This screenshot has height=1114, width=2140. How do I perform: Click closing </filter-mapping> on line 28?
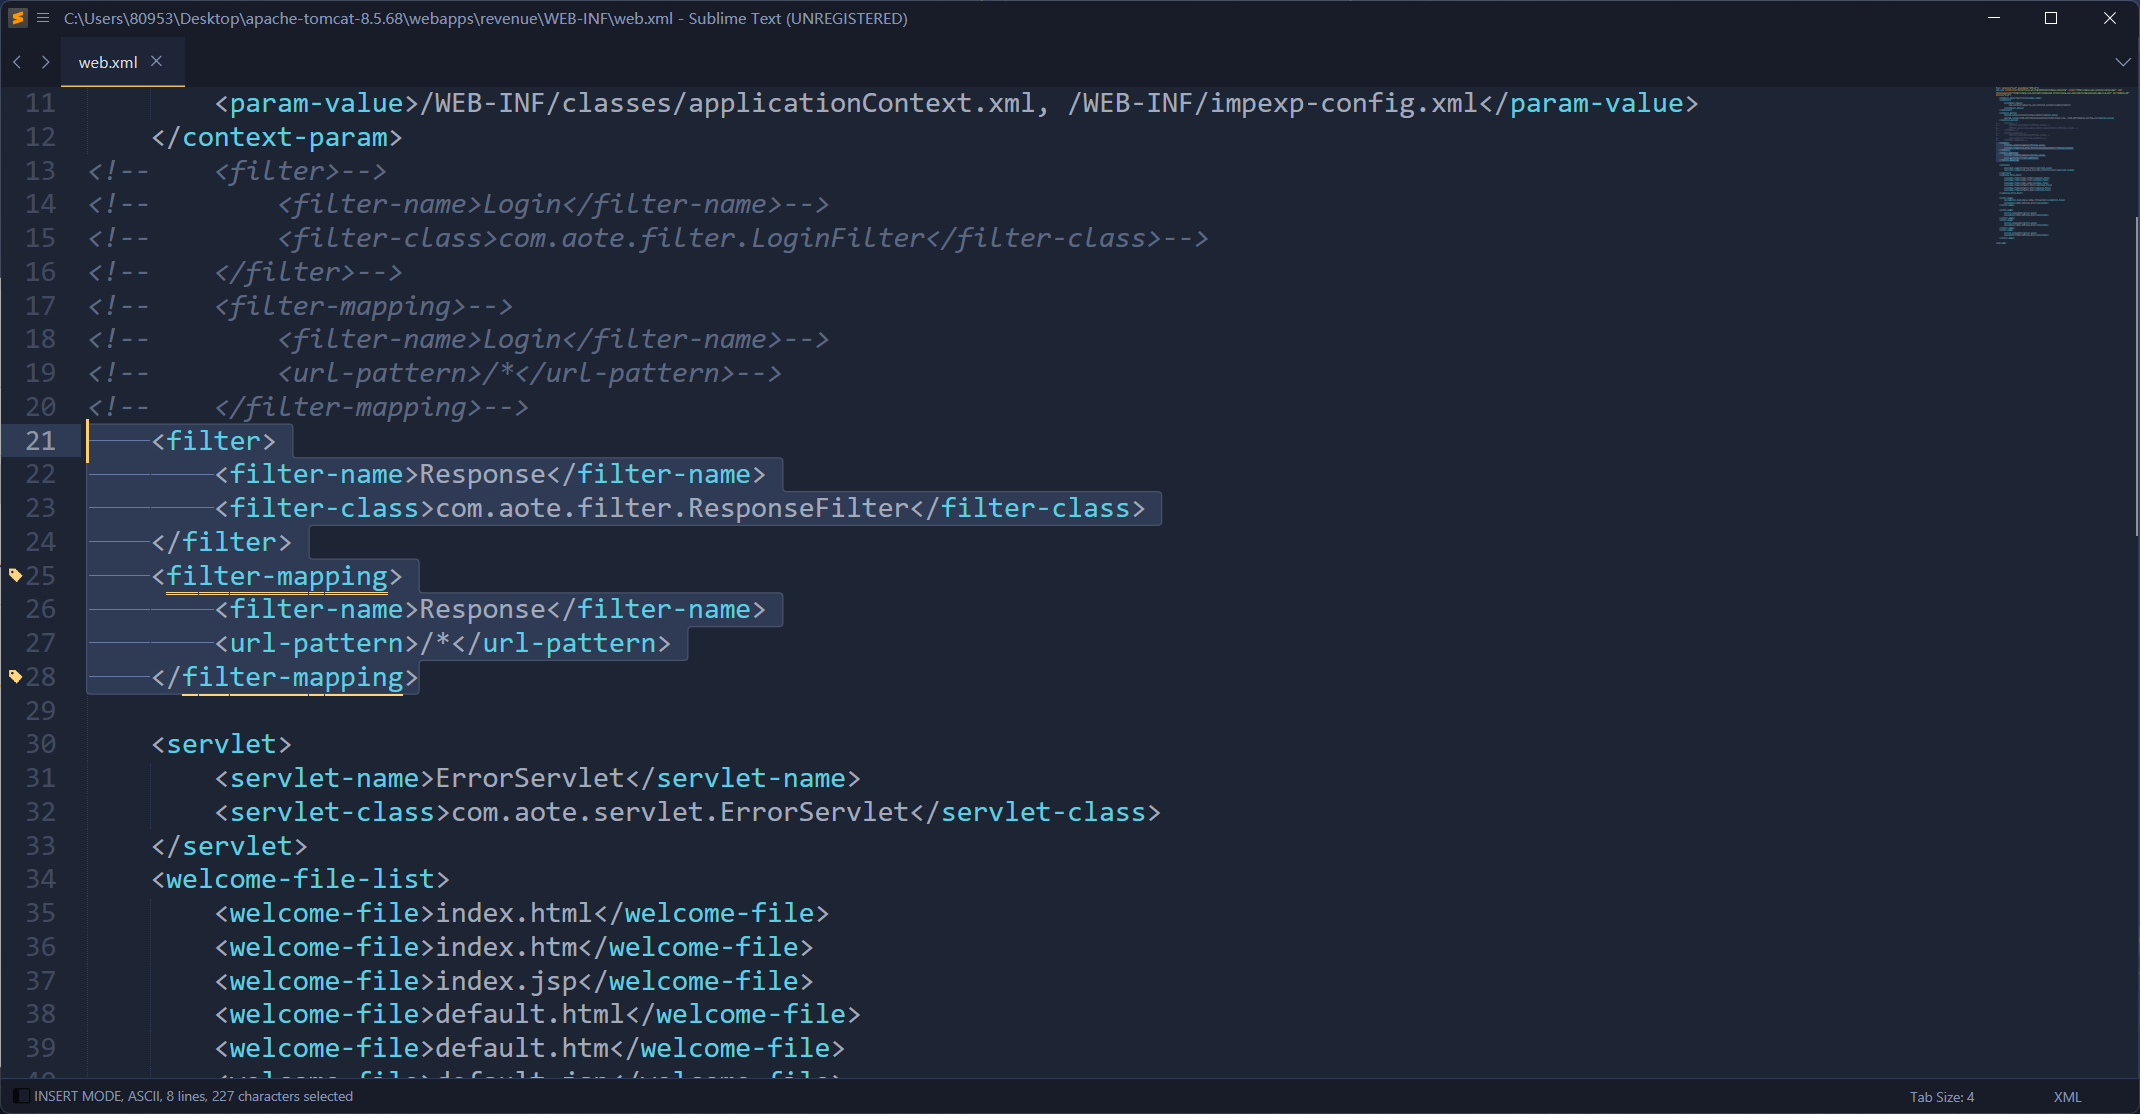285,677
